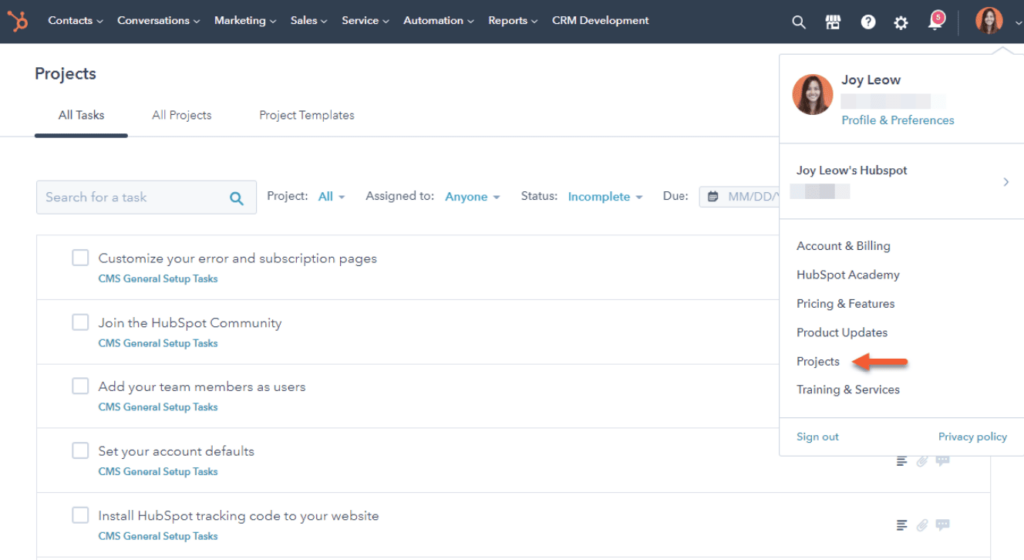Open CMS General Setup Tasks link under Set account defaults
Image resolution: width=1024 pixels, height=560 pixels.
pyautogui.click(x=157, y=472)
